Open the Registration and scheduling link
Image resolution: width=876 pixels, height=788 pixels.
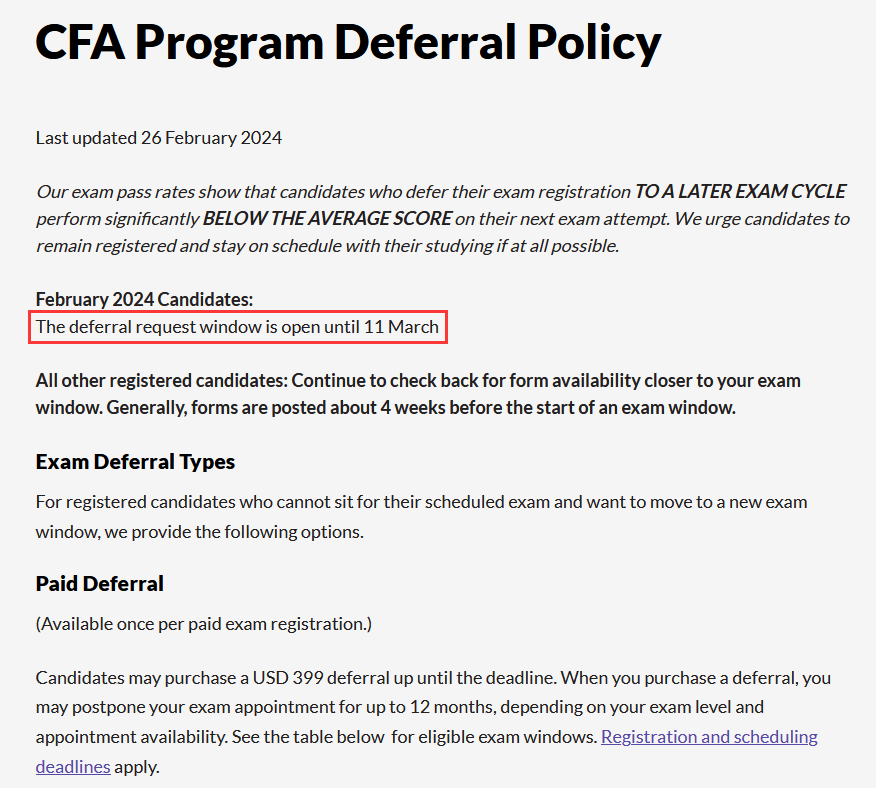coord(709,737)
